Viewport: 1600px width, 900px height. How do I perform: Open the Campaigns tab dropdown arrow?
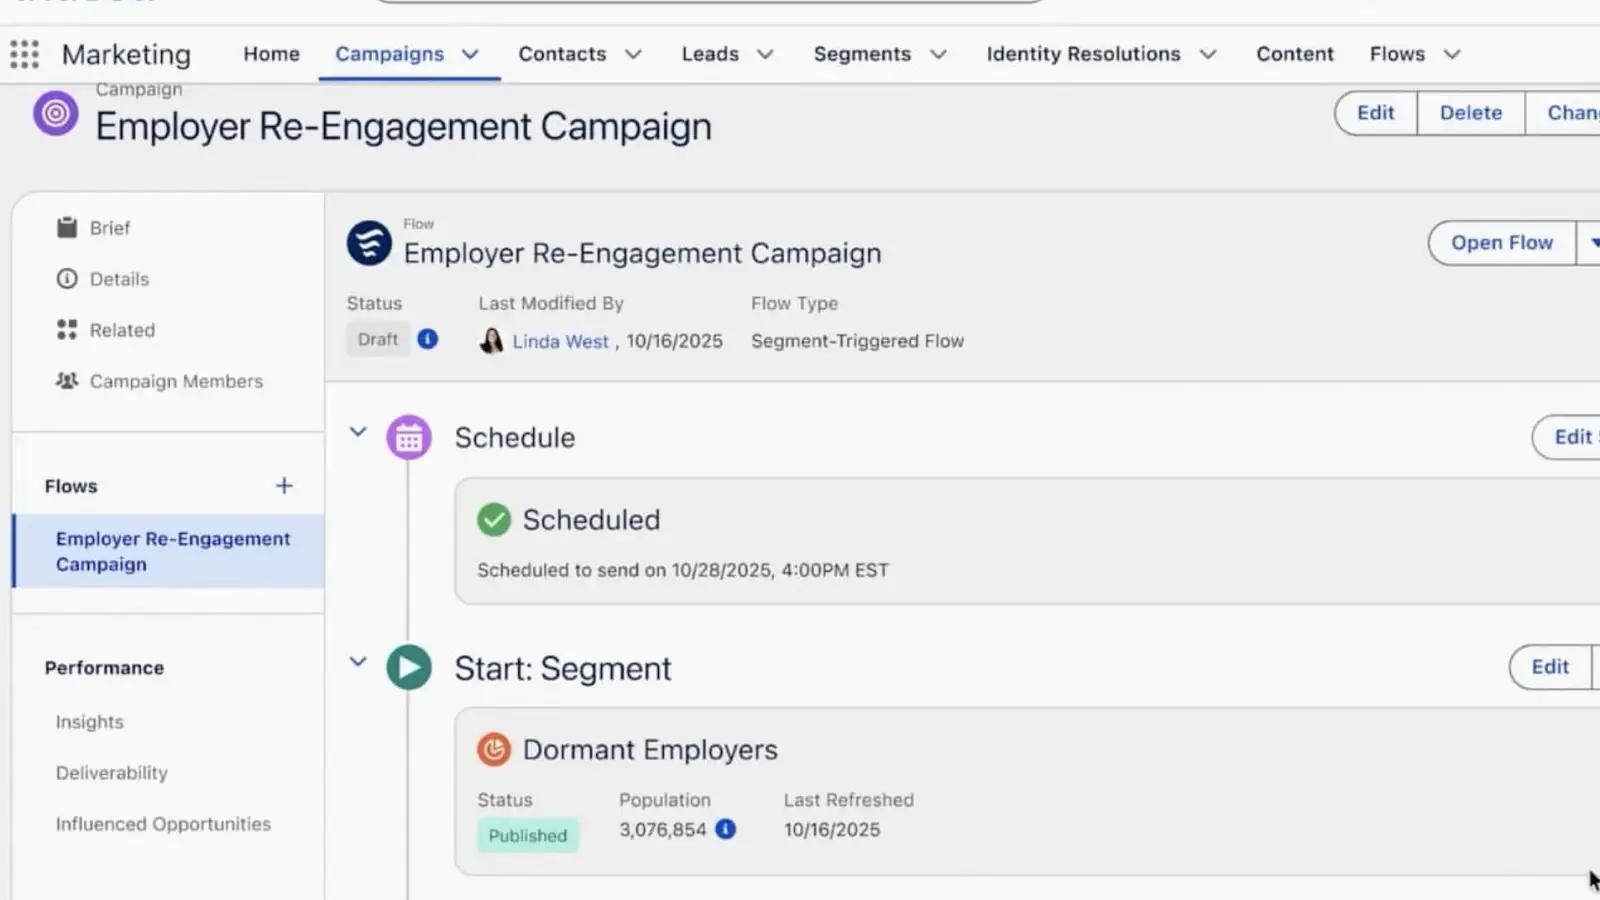[470, 54]
